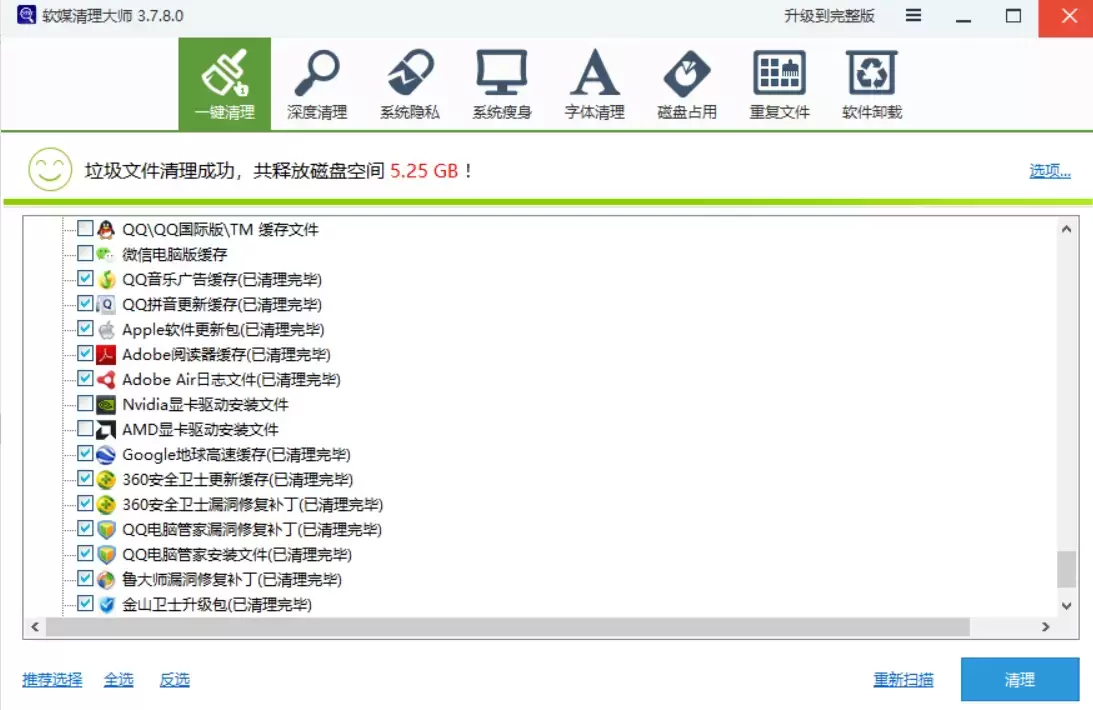Click the 软媒清理大师 app logo icon
Image resolution: width=1093 pixels, height=710 pixels.
[x=26, y=15]
